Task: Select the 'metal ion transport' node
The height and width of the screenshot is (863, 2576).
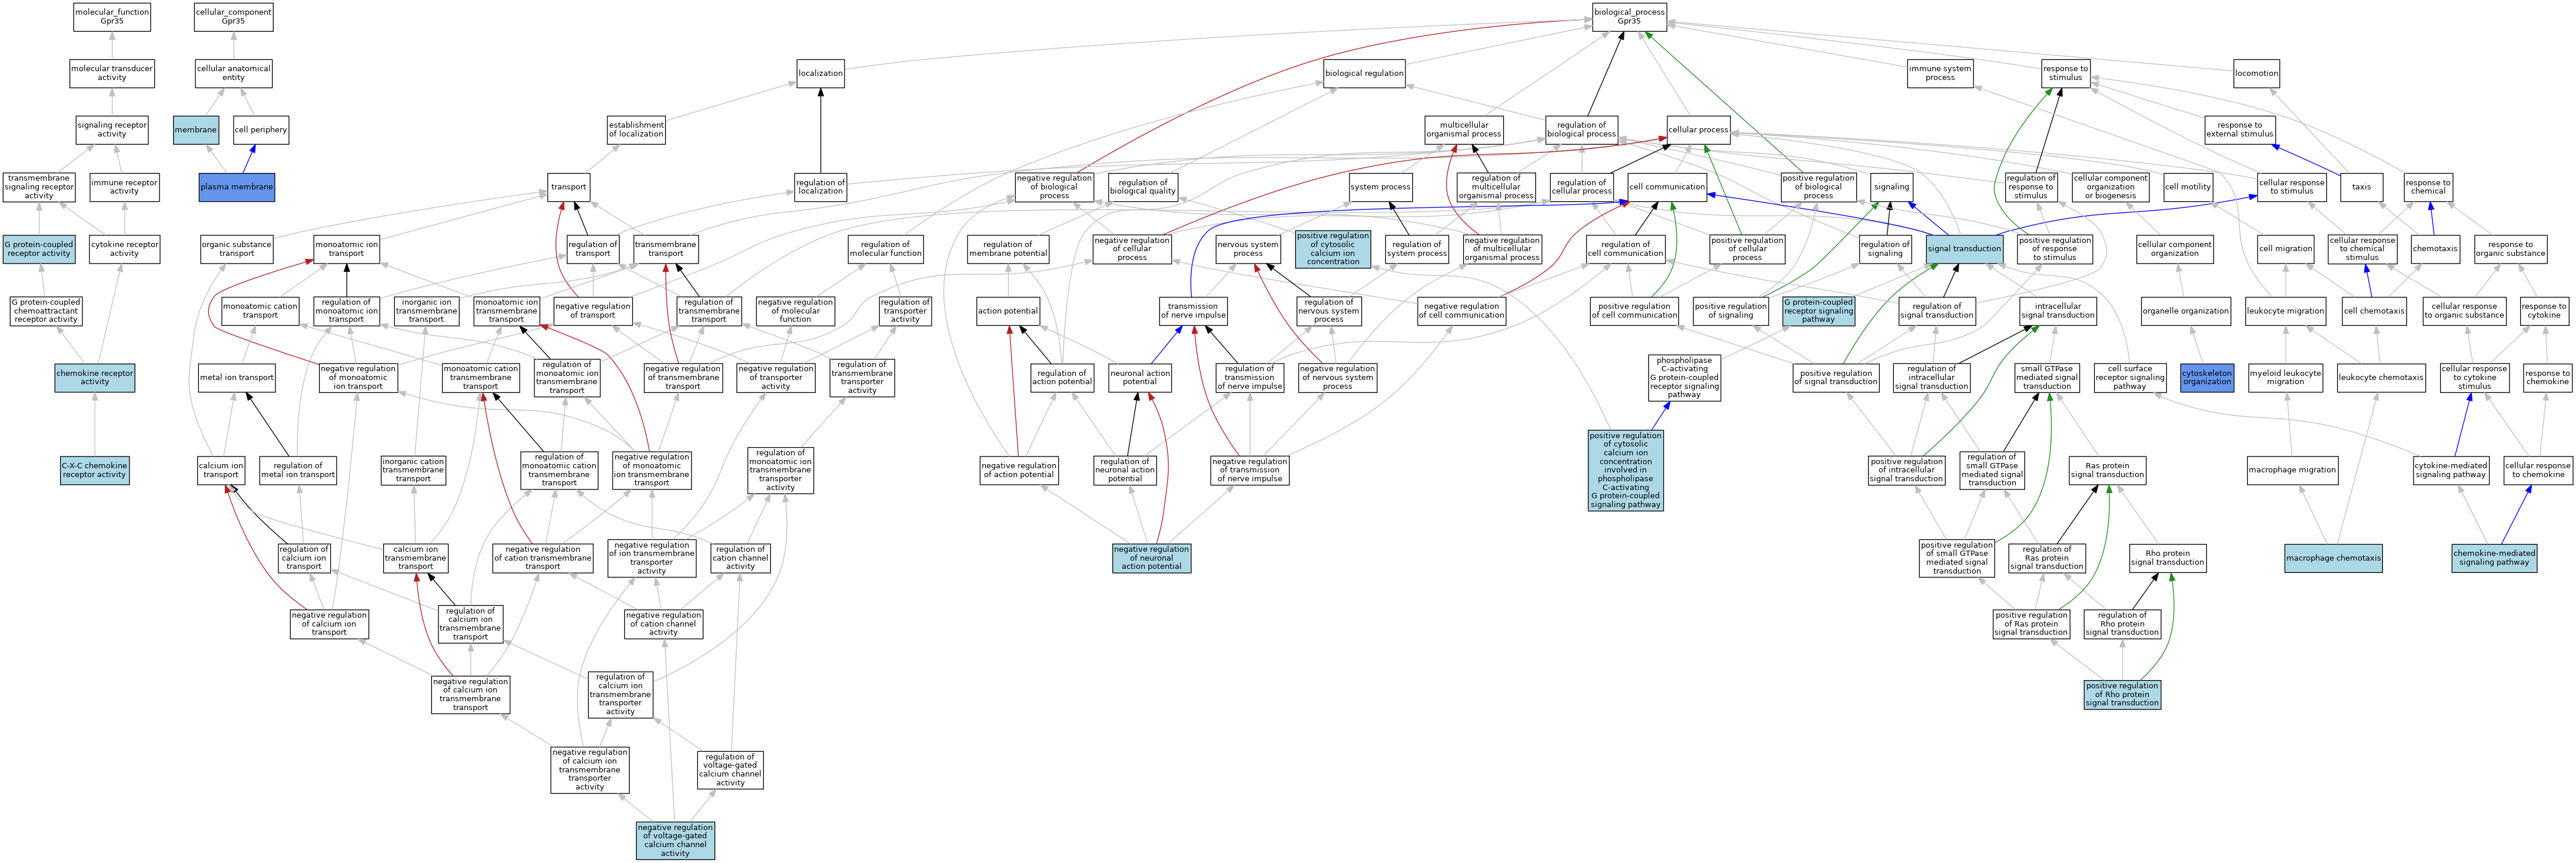Action: (237, 377)
